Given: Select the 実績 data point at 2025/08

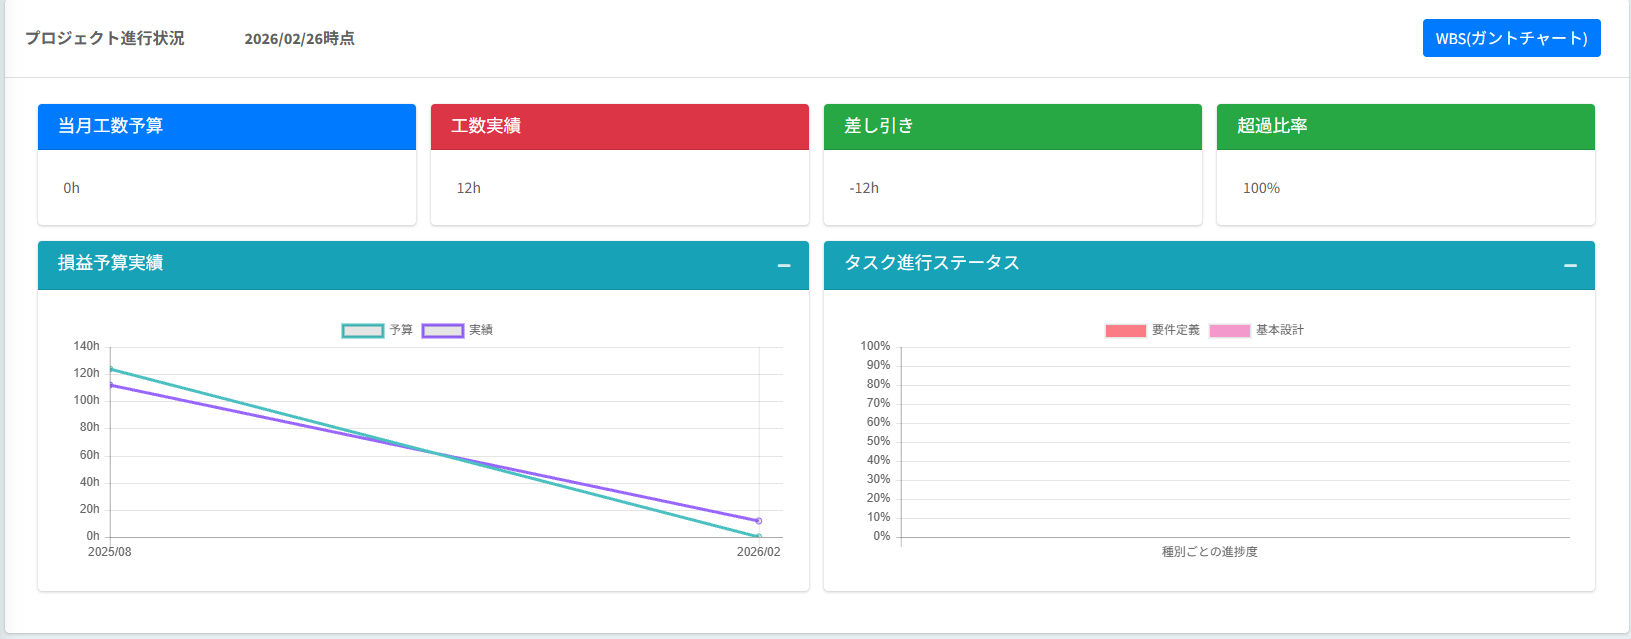Looking at the screenshot, I should tap(110, 385).
